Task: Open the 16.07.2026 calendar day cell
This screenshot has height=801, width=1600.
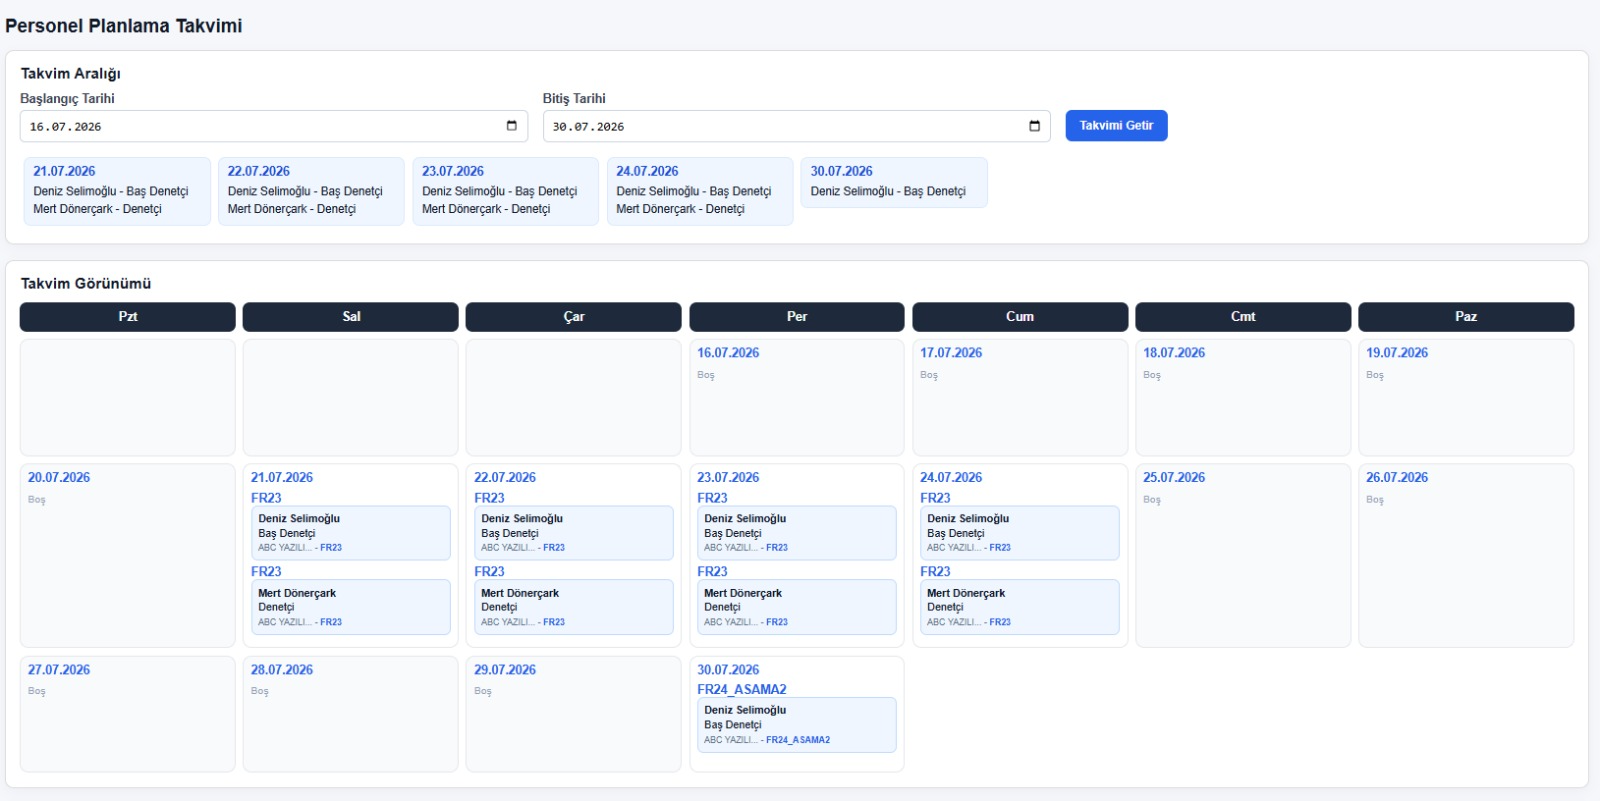Action: [797, 398]
